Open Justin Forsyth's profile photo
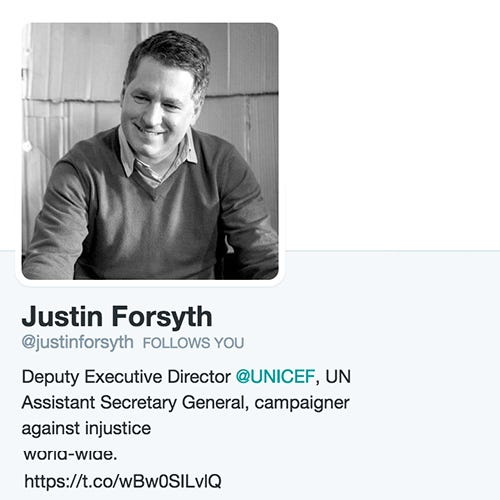Screen dimensions: 500x500 [x=150, y=151]
